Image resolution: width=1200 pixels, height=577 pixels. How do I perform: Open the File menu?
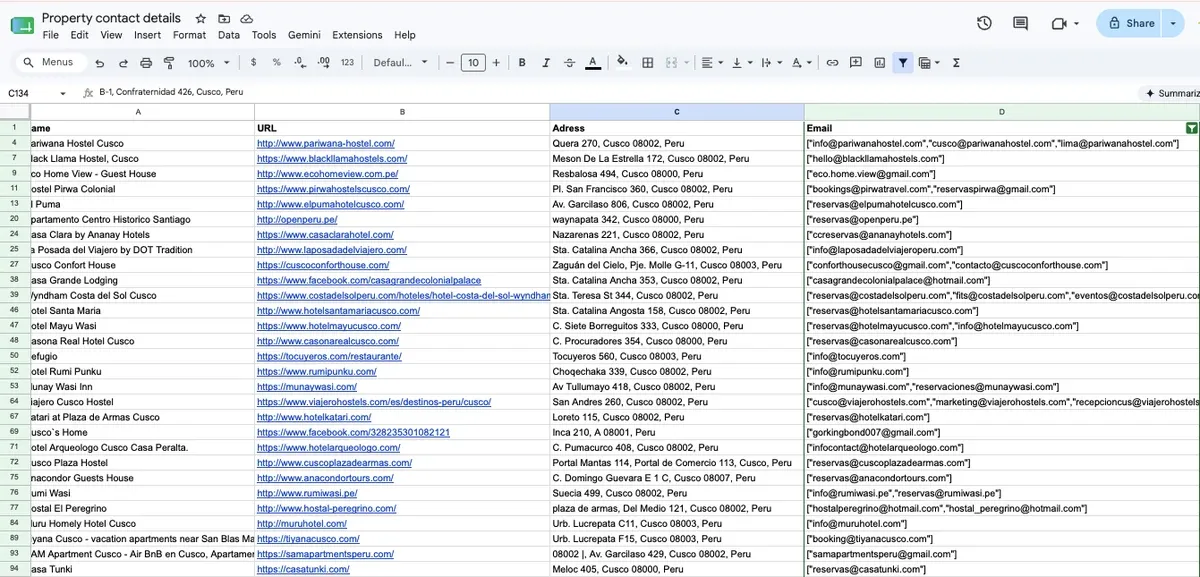[50, 35]
